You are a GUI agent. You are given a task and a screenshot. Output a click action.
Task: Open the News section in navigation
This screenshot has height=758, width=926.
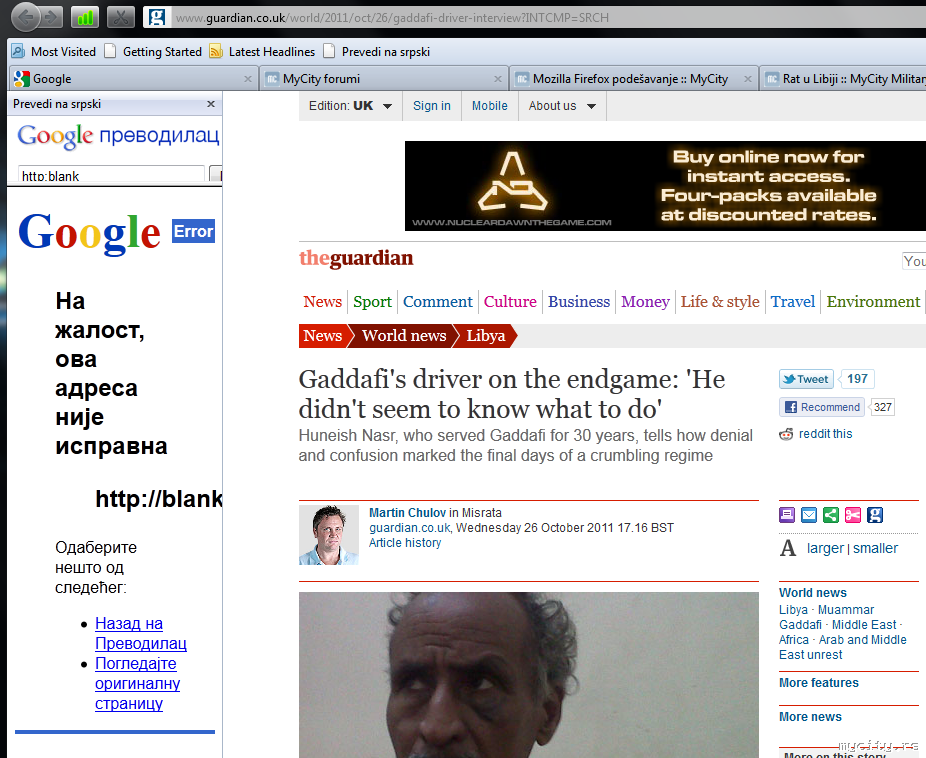[322, 302]
